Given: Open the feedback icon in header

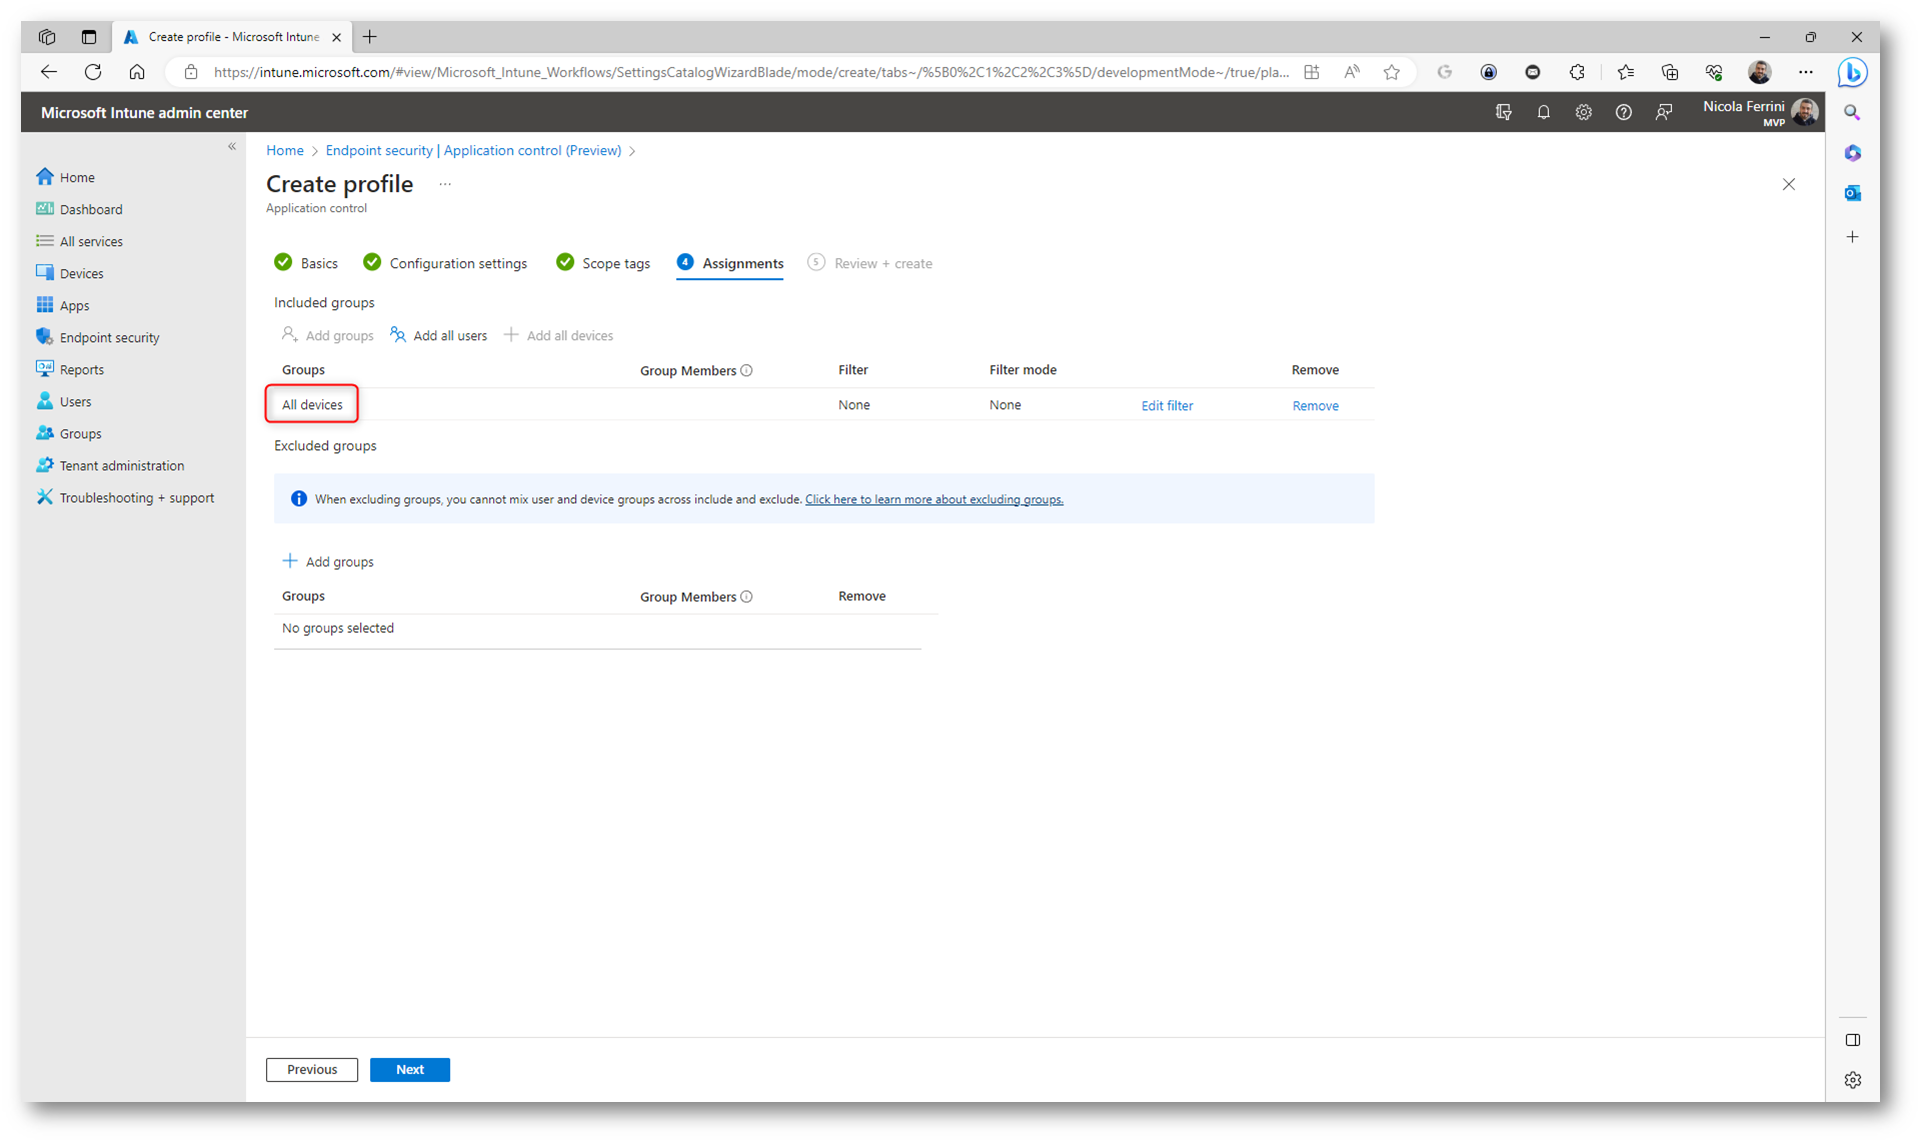Looking at the screenshot, I should pyautogui.click(x=1663, y=112).
